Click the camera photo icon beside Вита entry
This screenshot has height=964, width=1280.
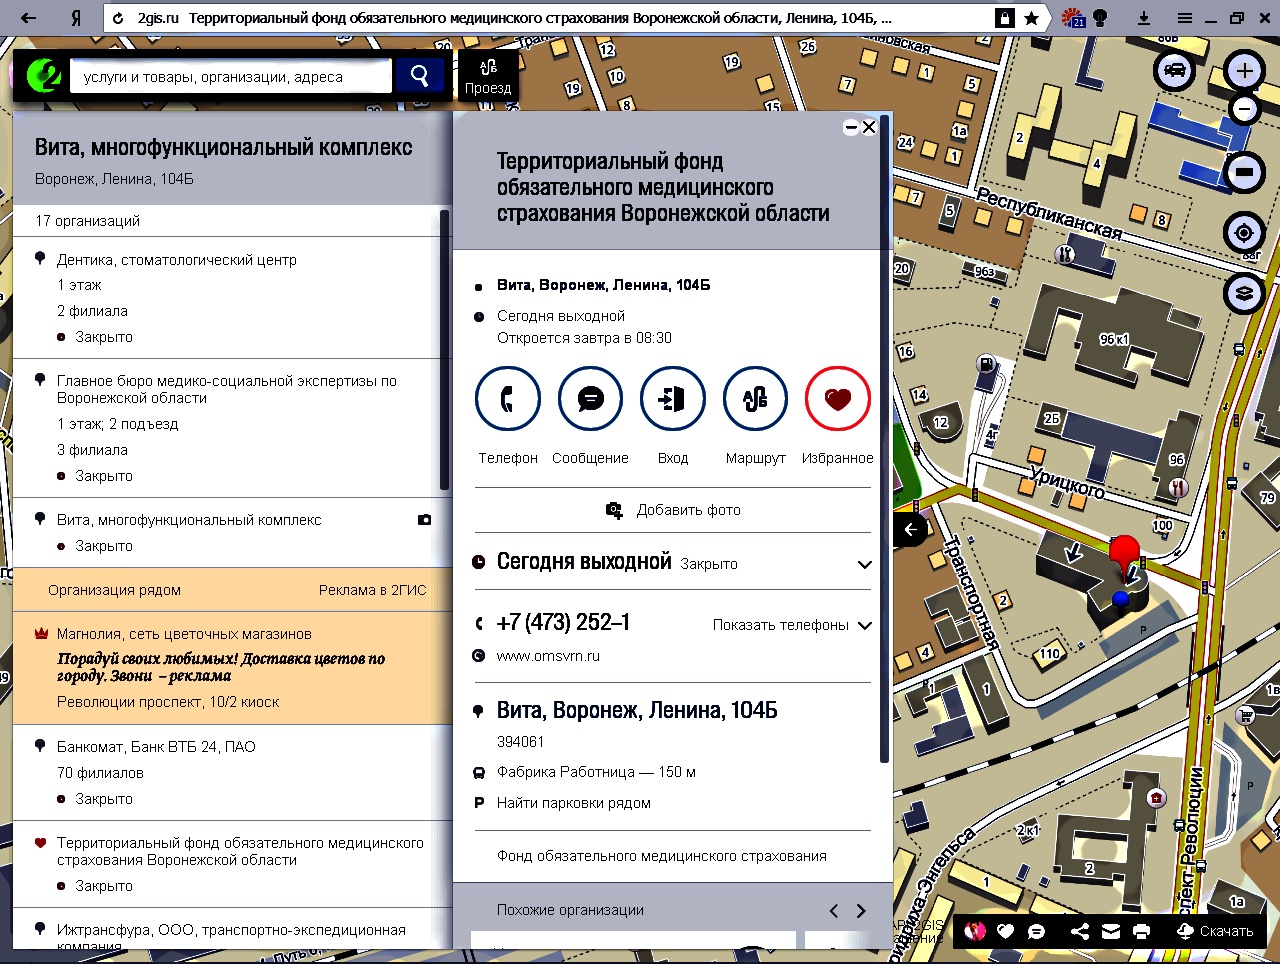(425, 520)
